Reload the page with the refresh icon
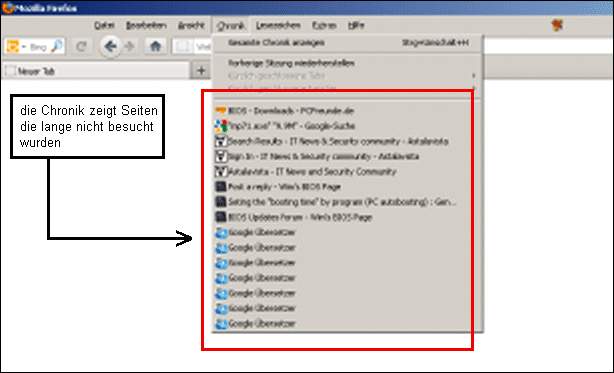The height and width of the screenshot is (373, 614). tap(81, 47)
